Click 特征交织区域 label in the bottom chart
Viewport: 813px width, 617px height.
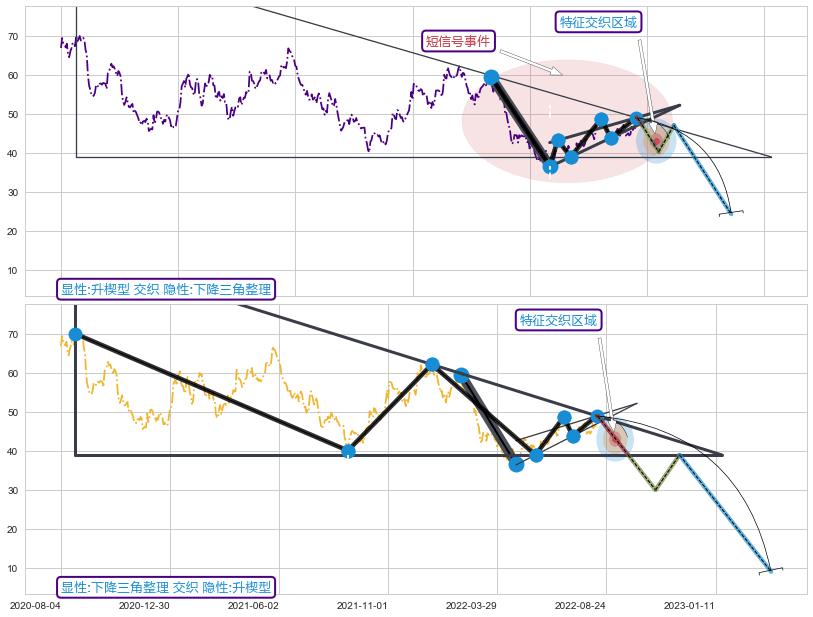[558, 320]
